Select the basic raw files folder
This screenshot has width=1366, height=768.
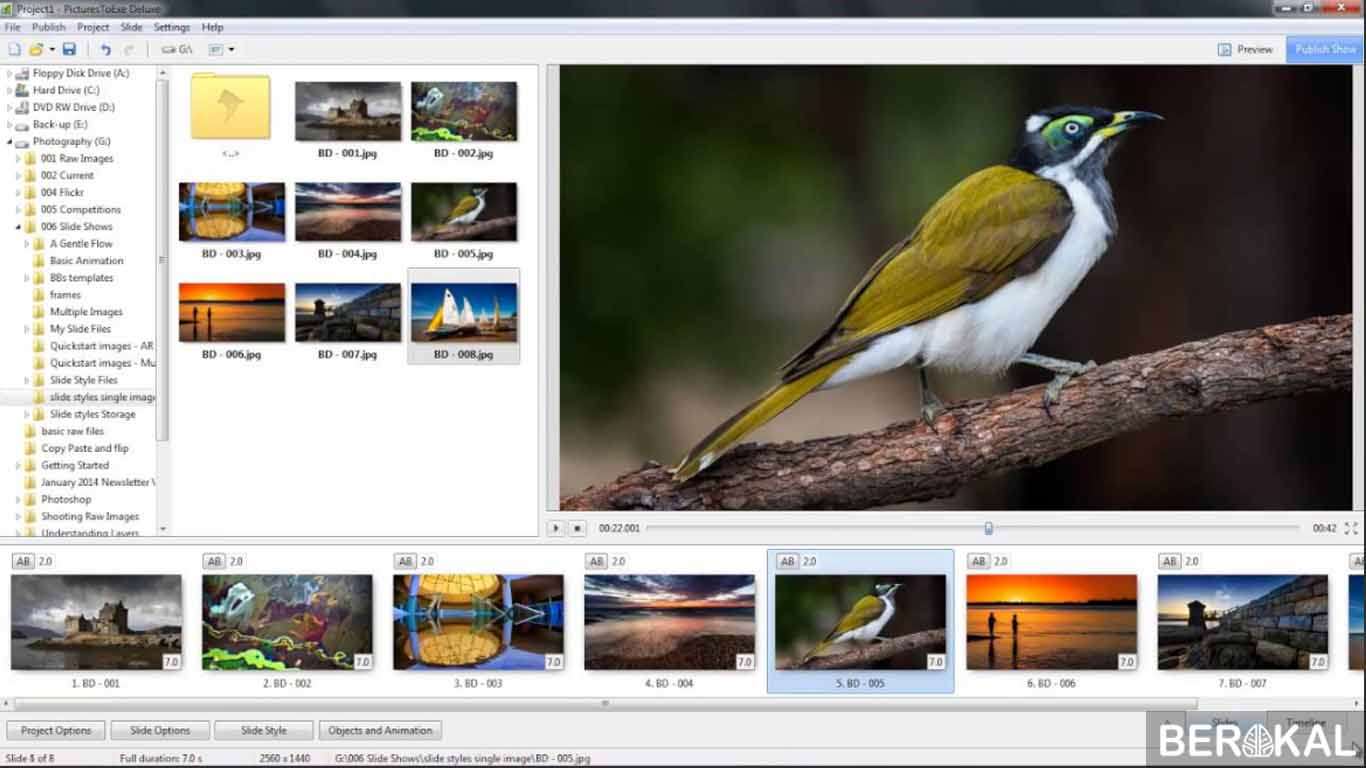coord(72,431)
